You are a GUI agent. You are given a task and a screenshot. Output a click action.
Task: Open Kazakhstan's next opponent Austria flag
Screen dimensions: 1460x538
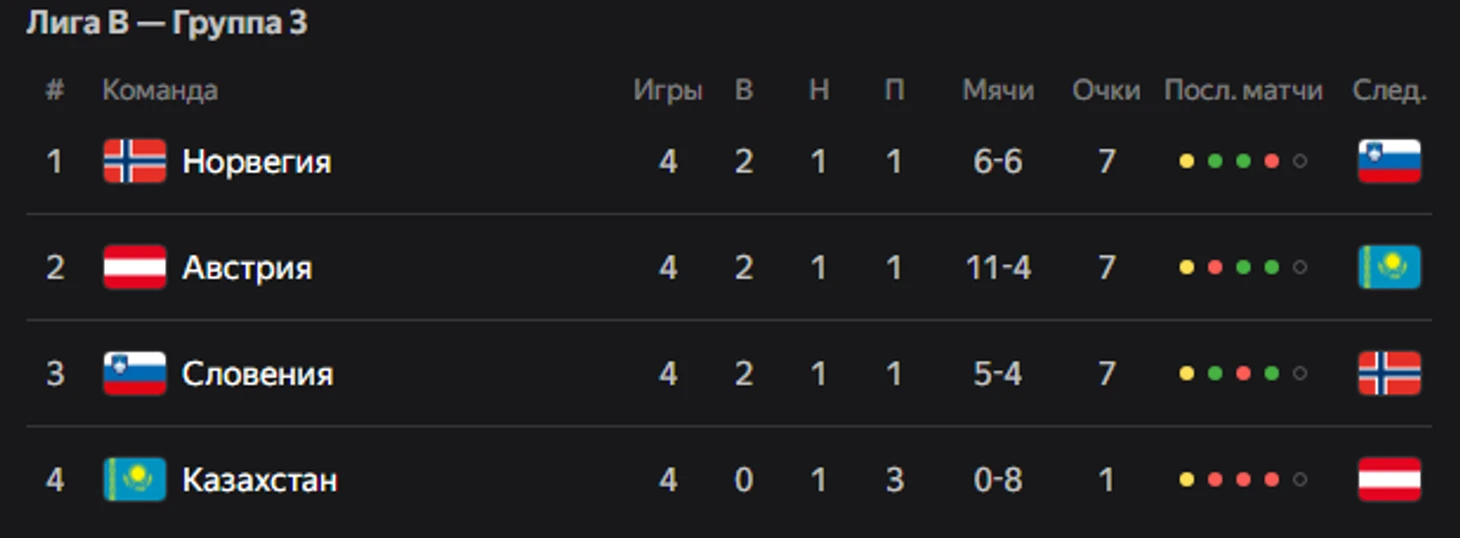[1389, 479]
